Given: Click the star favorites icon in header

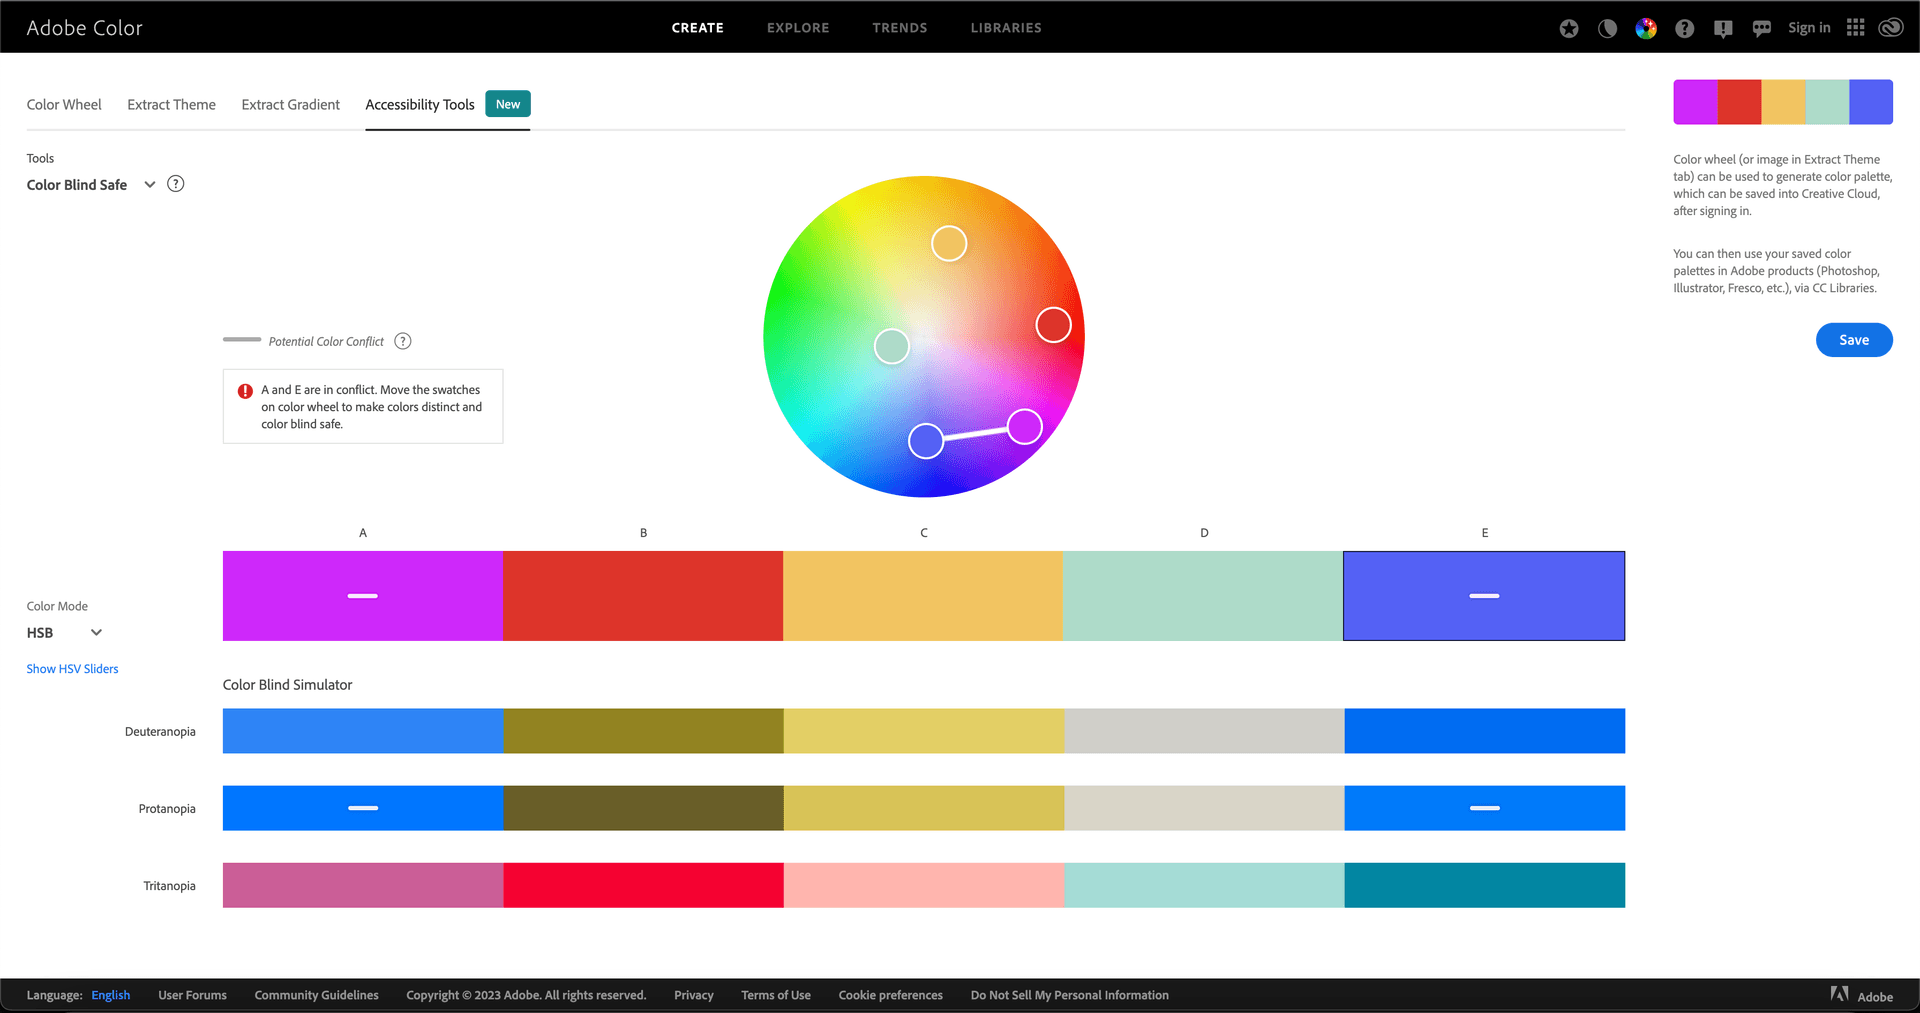Looking at the screenshot, I should click(1568, 27).
